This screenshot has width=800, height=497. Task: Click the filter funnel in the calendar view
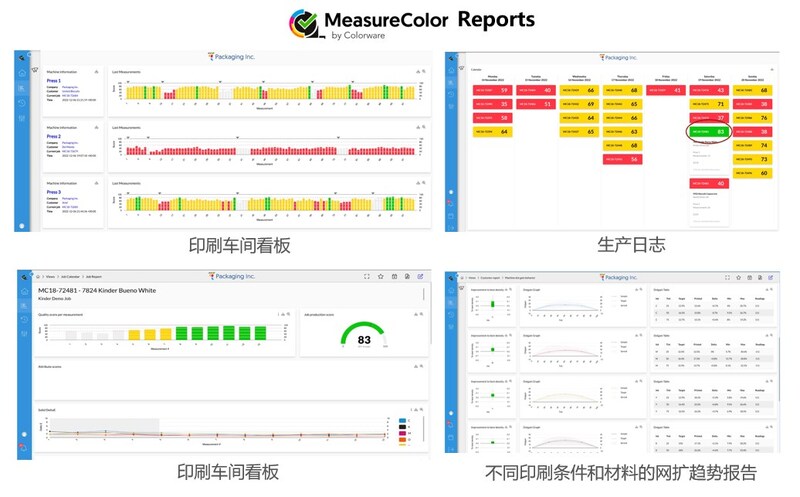coord(461,68)
